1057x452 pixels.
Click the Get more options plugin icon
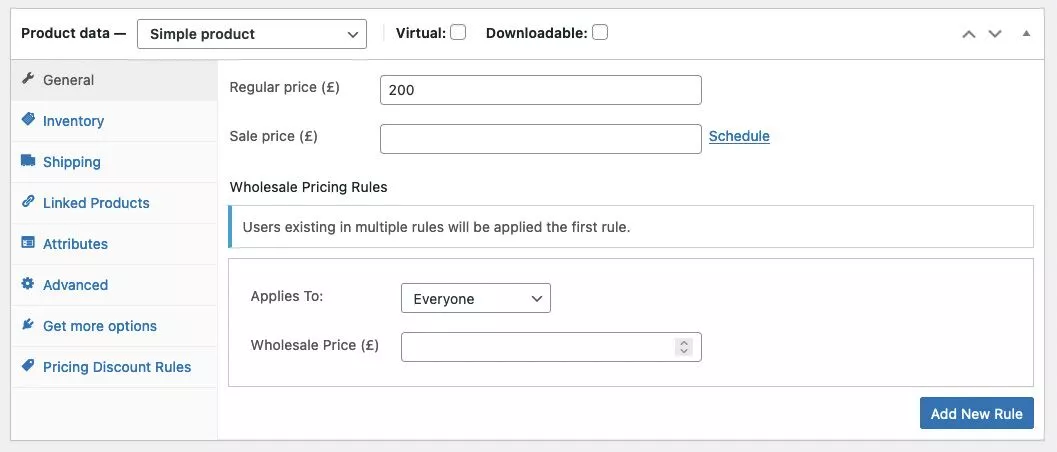click(28, 326)
